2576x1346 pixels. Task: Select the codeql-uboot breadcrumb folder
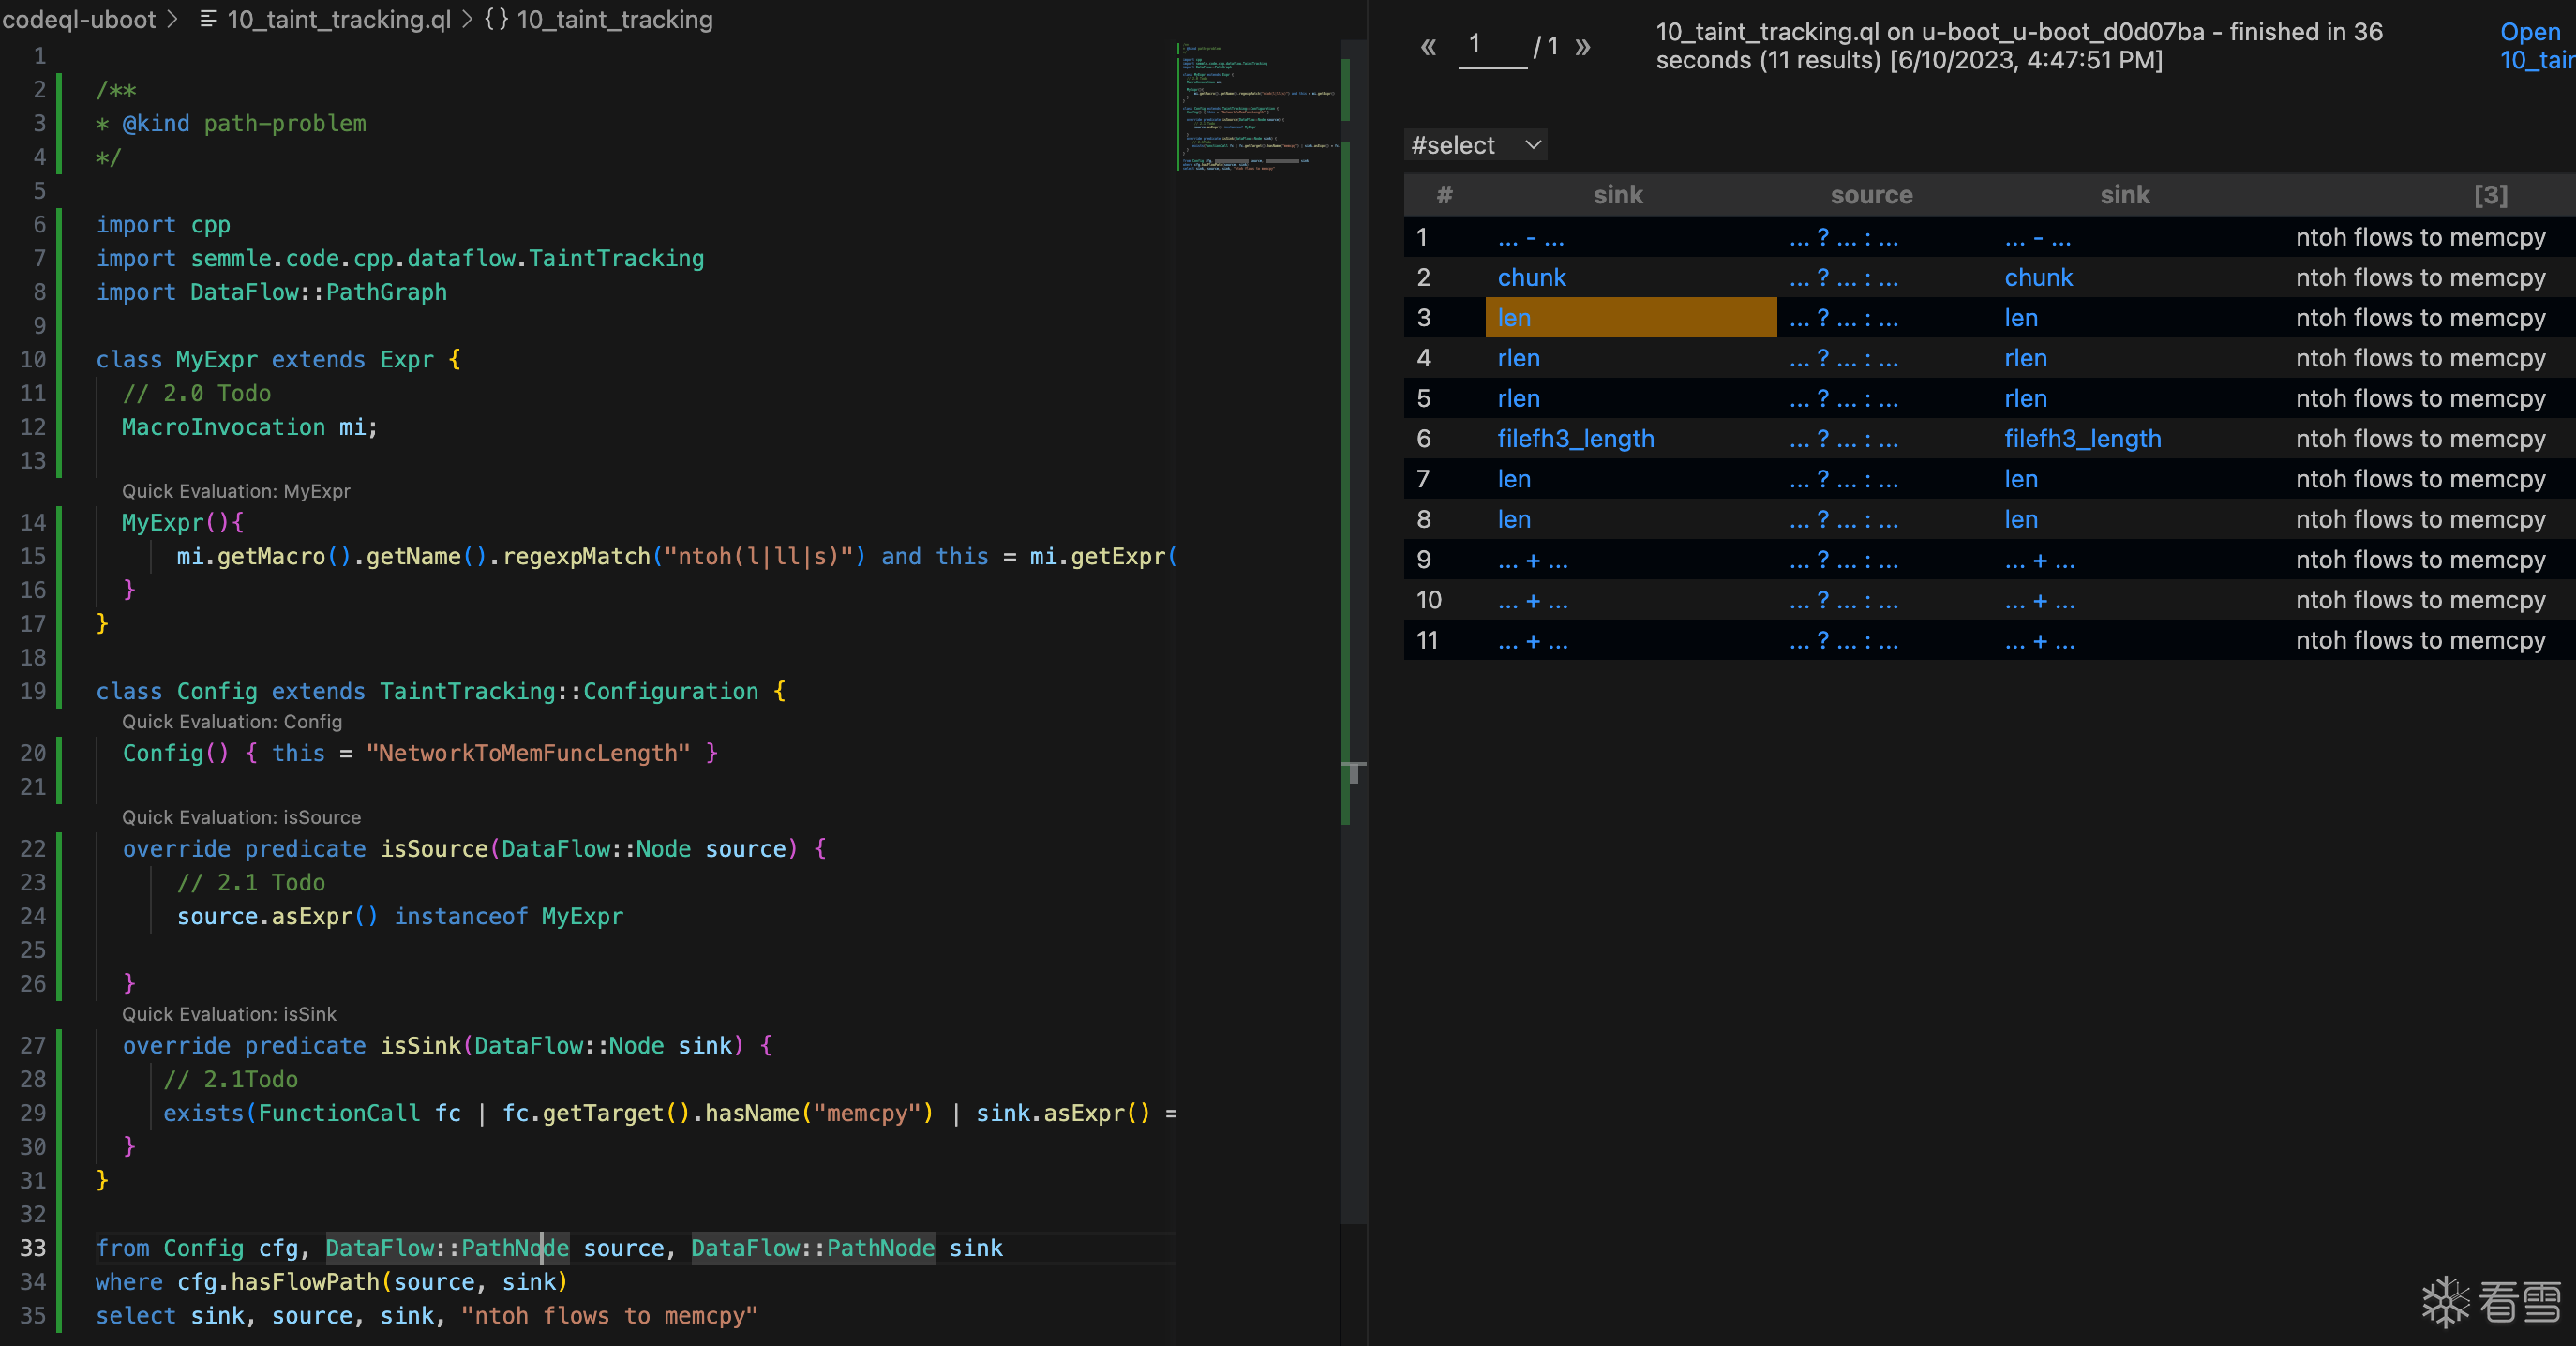click(78, 19)
